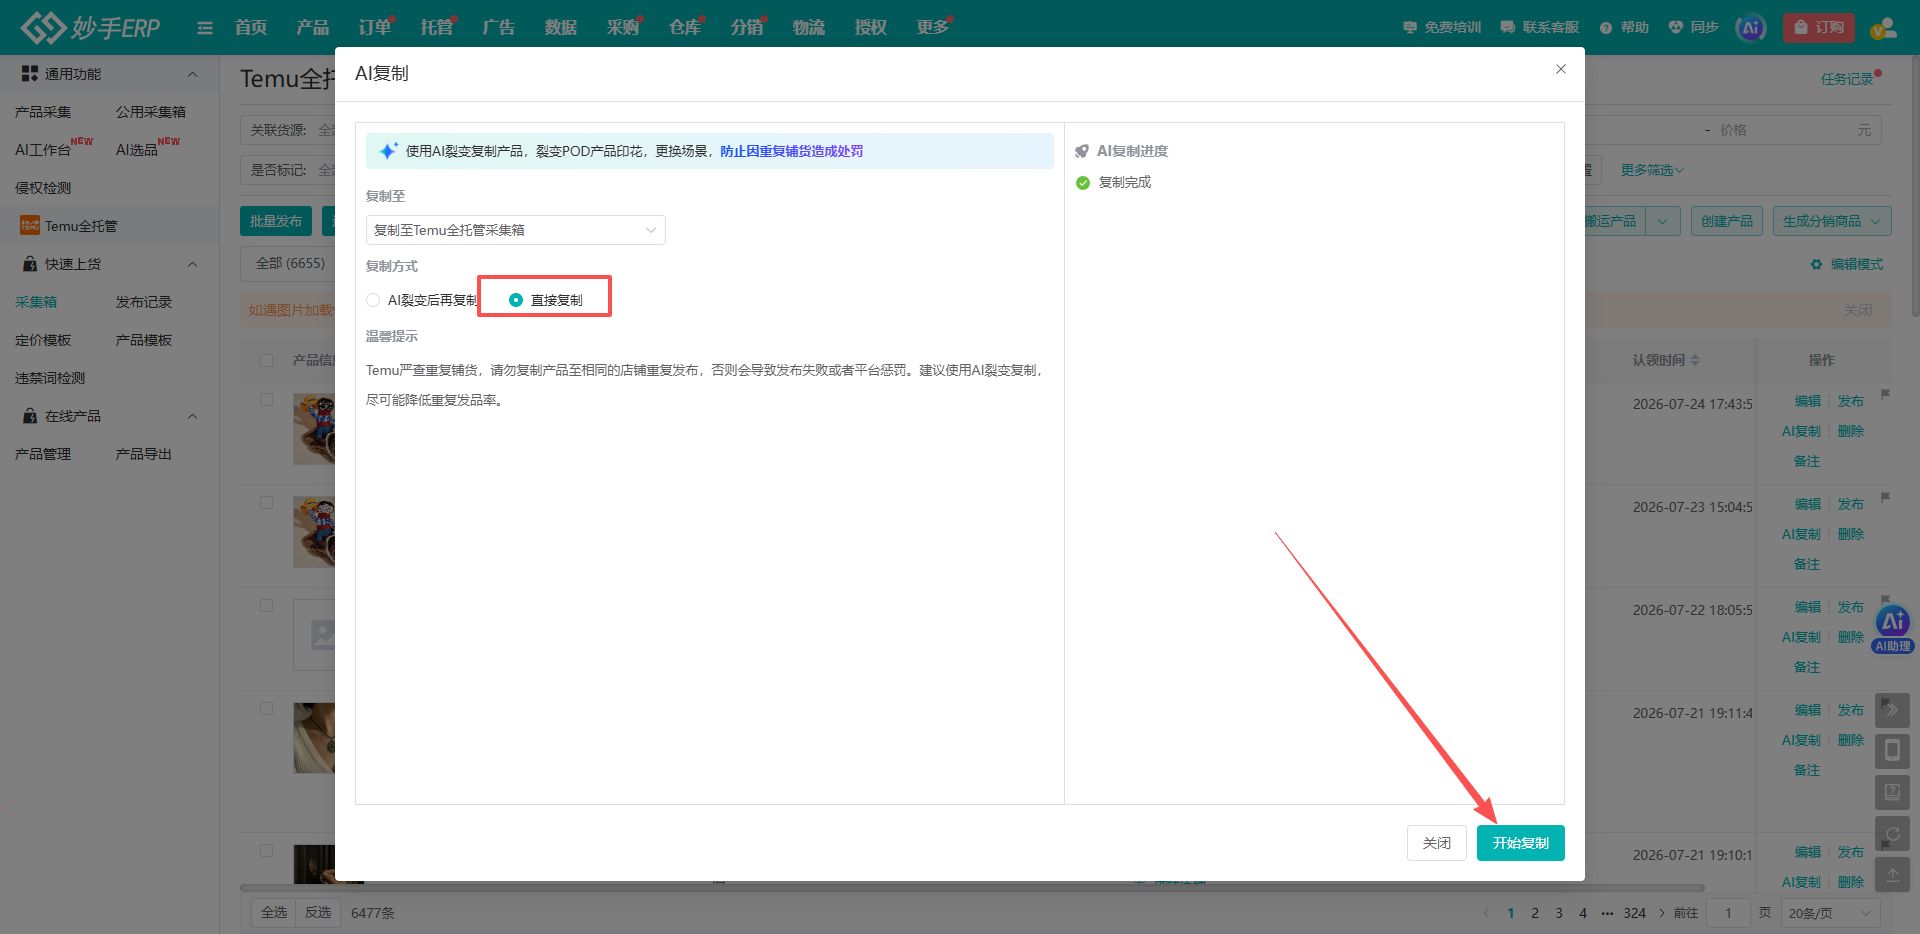Click the page number input field
This screenshot has width=1920, height=934.
pyautogui.click(x=1728, y=913)
